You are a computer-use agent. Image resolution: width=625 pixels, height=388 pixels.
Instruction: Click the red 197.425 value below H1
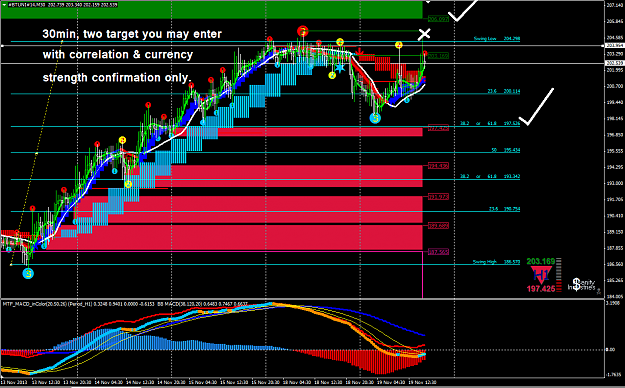[541, 289]
